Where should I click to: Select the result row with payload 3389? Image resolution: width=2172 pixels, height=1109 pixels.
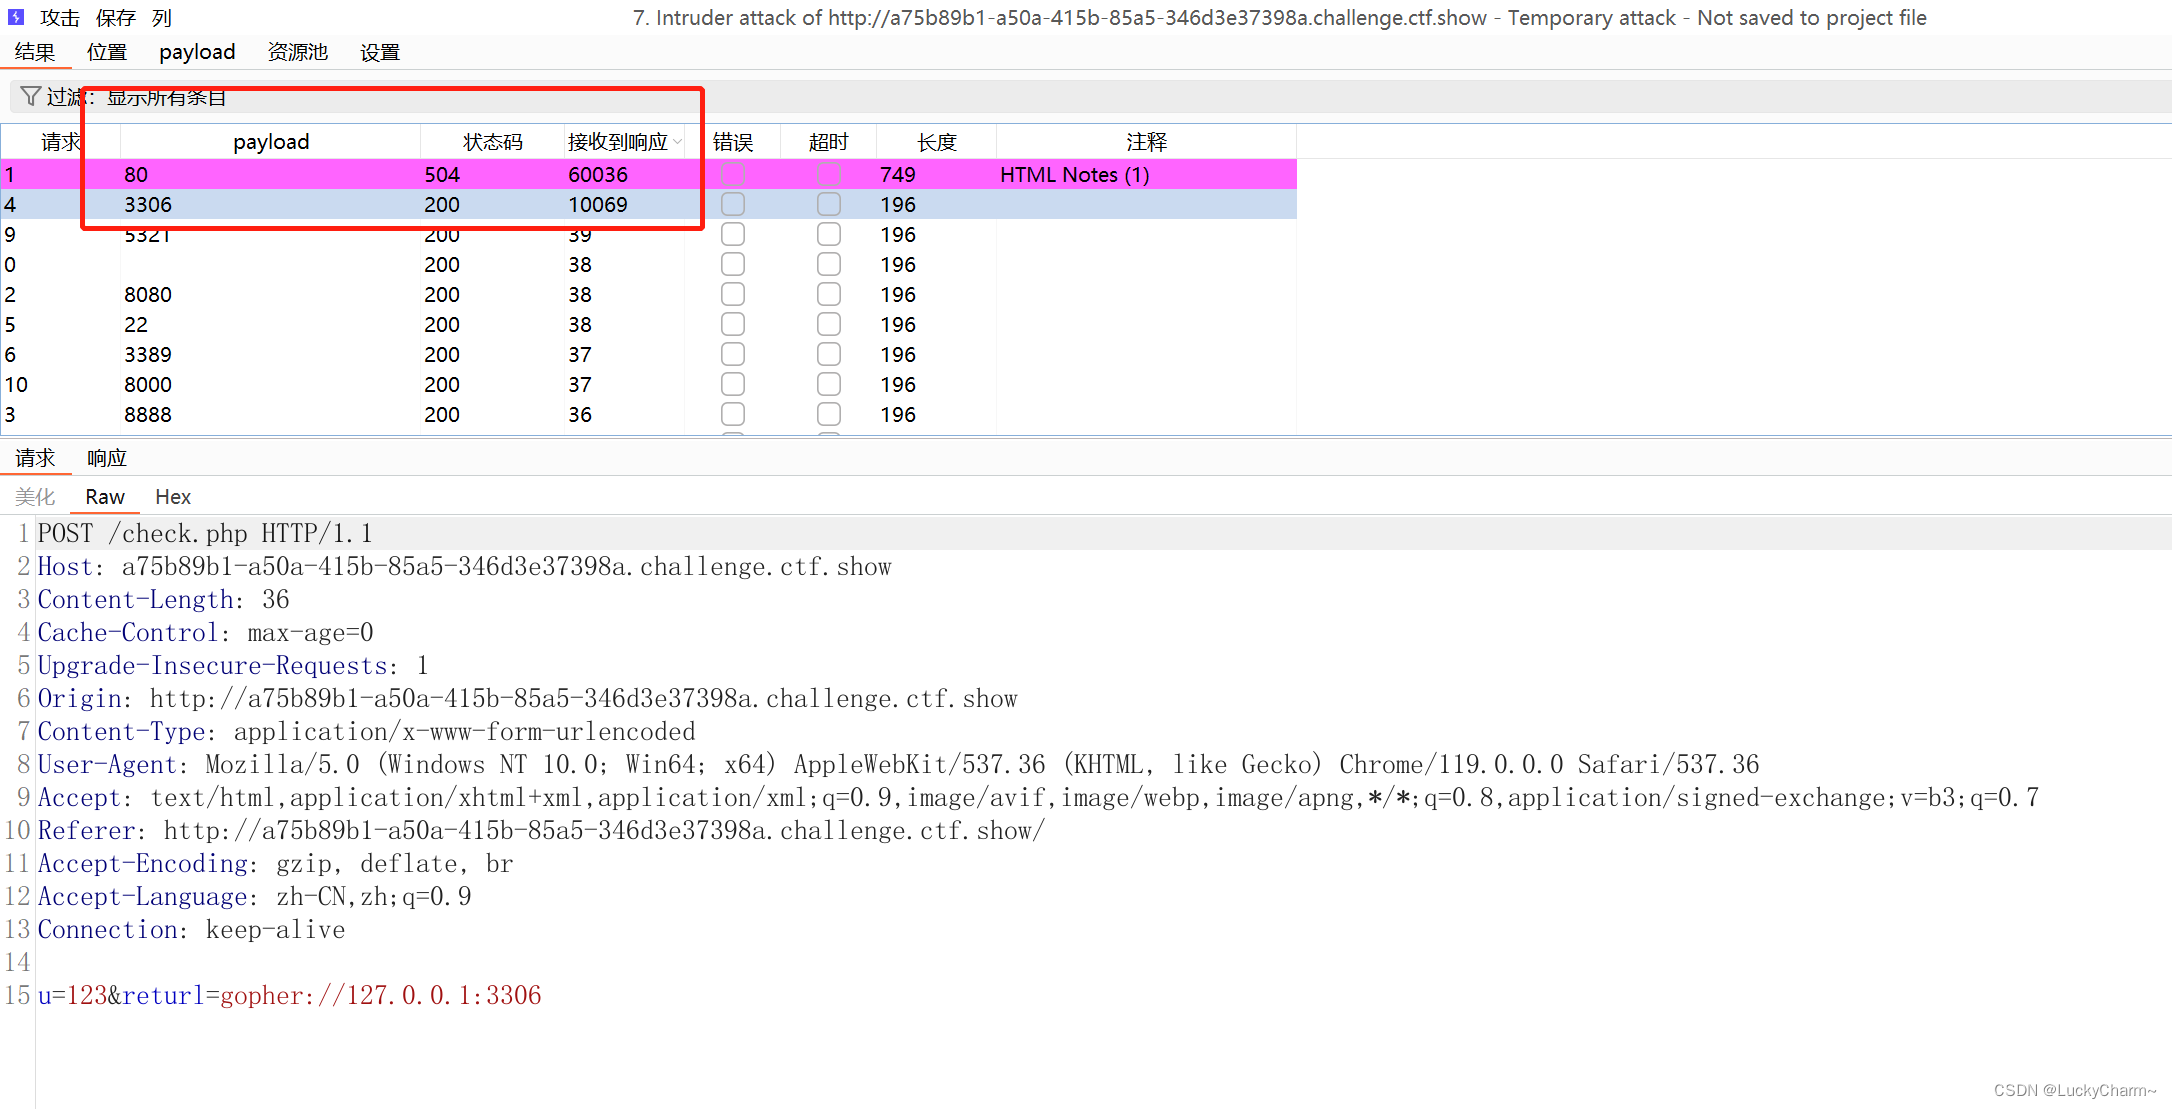point(648,354)
